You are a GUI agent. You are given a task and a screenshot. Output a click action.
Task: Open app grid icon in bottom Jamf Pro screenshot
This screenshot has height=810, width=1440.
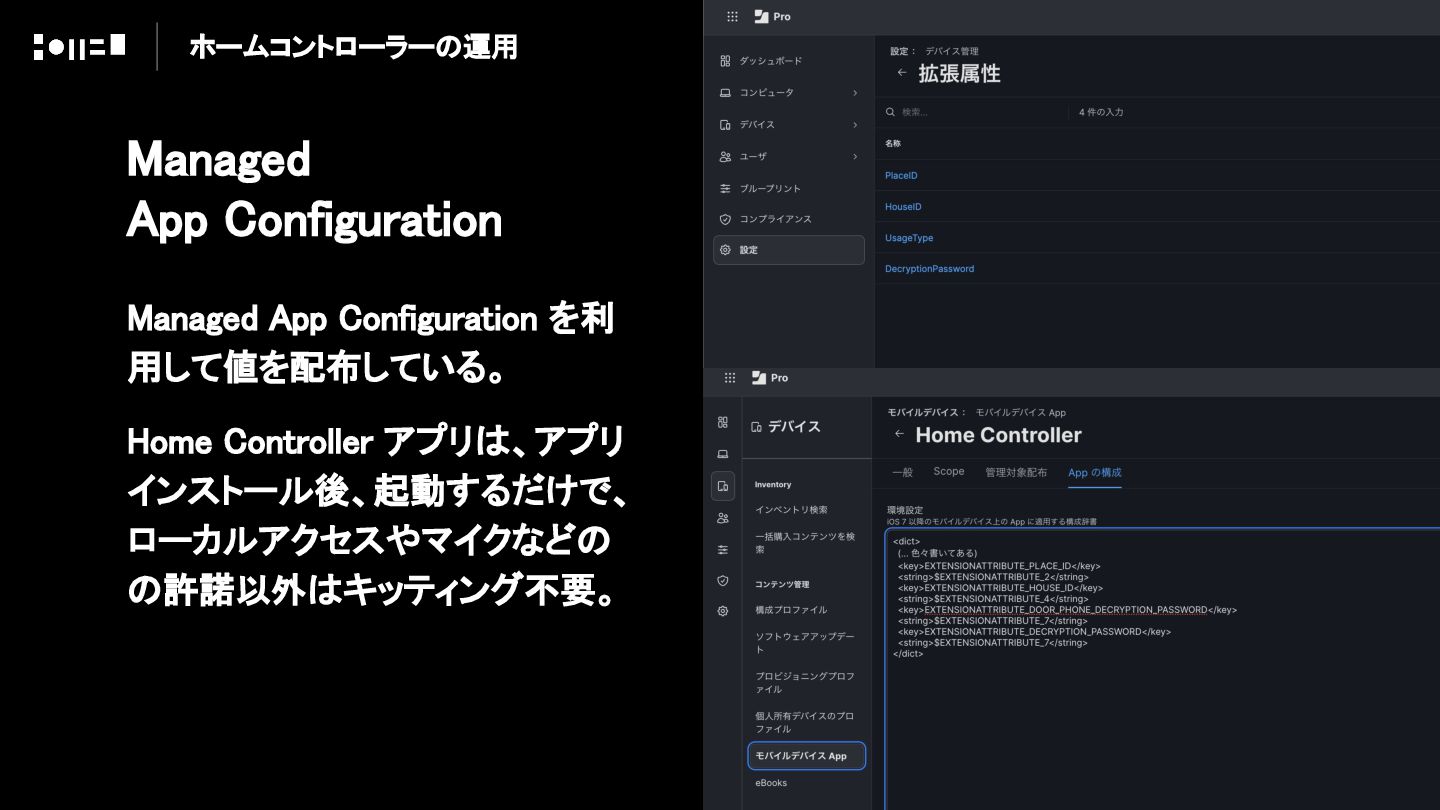(x=730, y=378)
